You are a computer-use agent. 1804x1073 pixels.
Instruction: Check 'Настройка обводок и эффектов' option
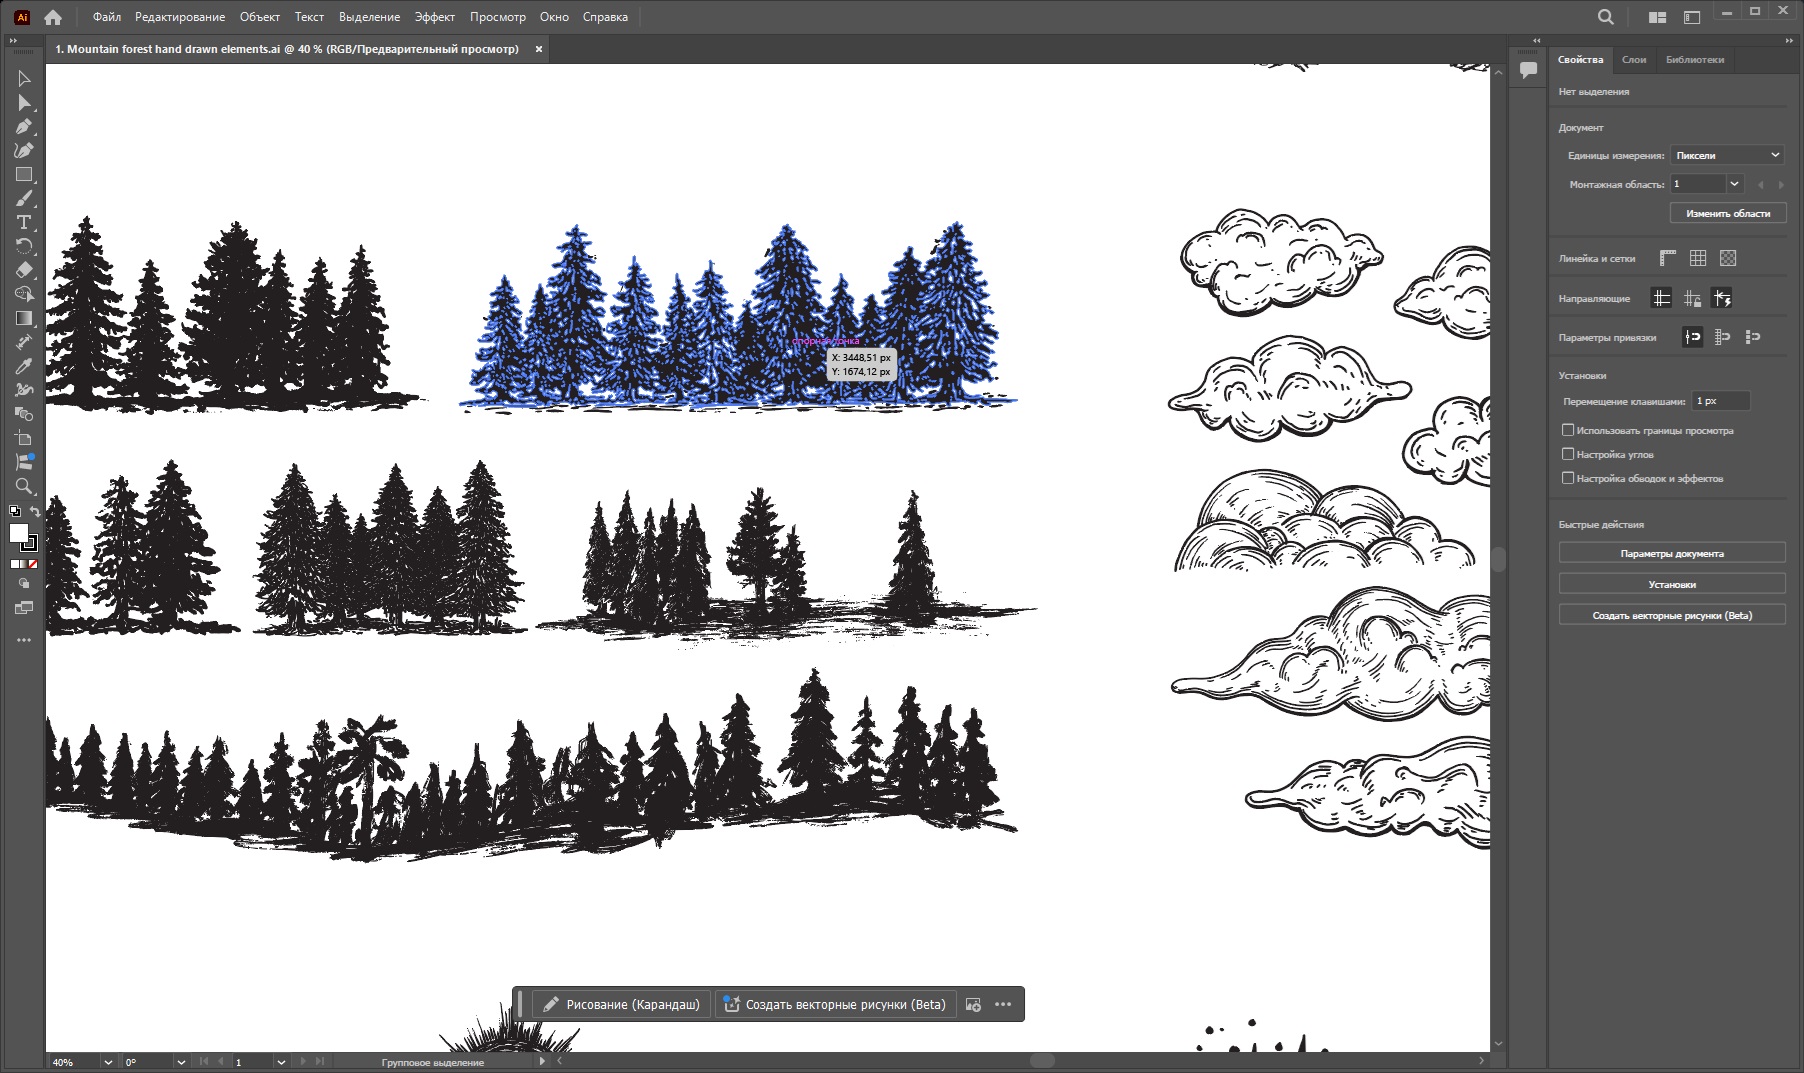tap(1568, 478)
